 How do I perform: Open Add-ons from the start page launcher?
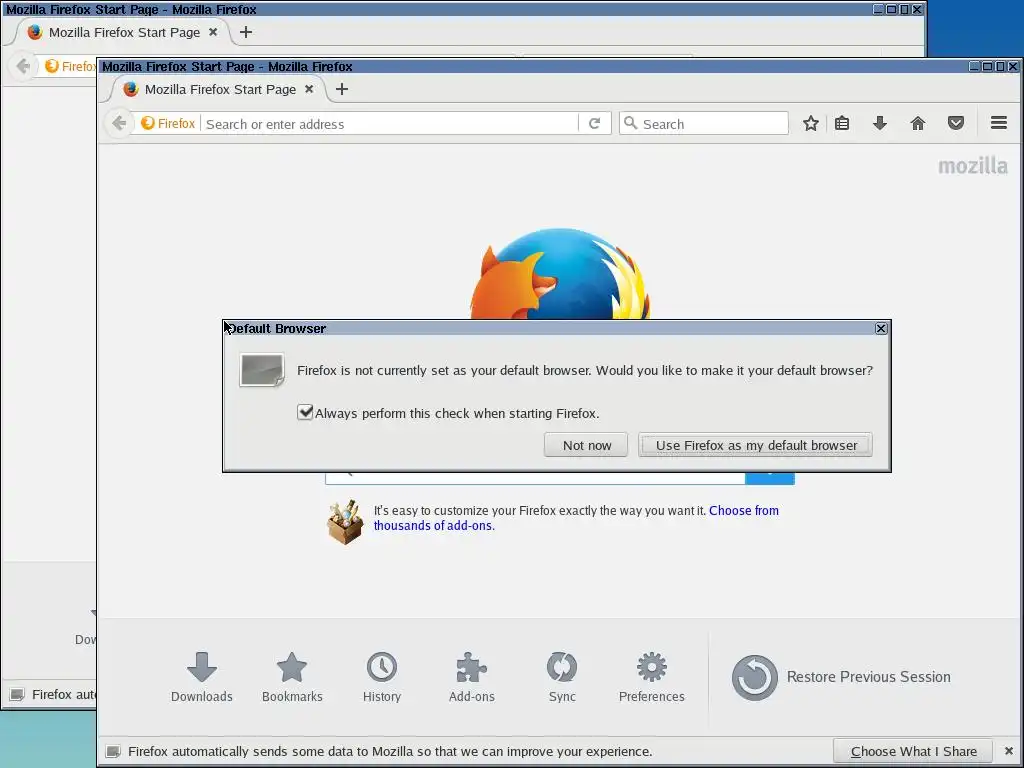[x=472, y=677]
